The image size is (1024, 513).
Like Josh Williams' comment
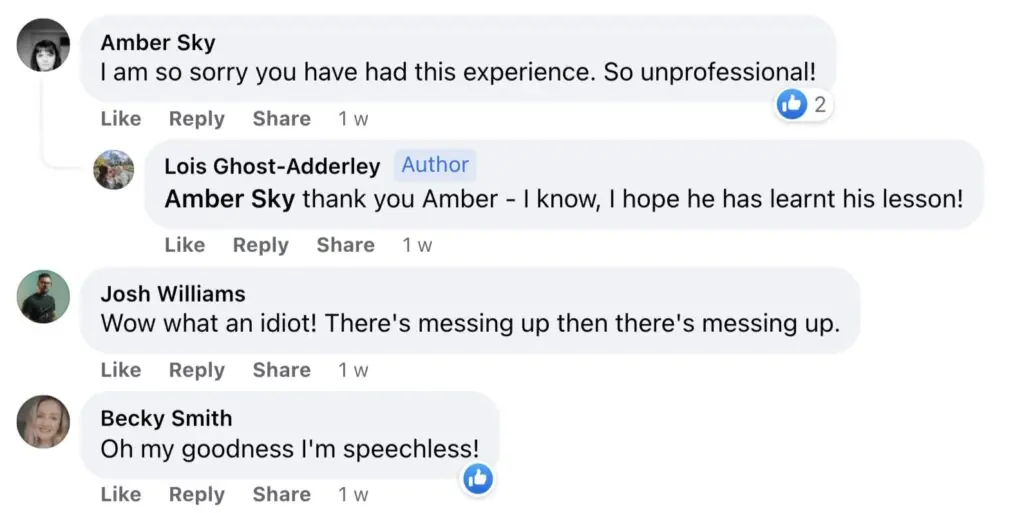click(121, 370)
